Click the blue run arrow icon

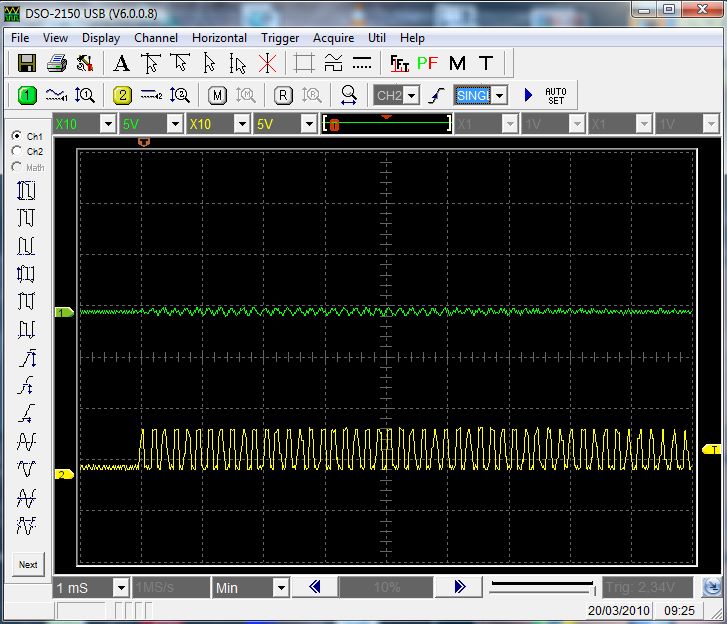pos(528,95)
